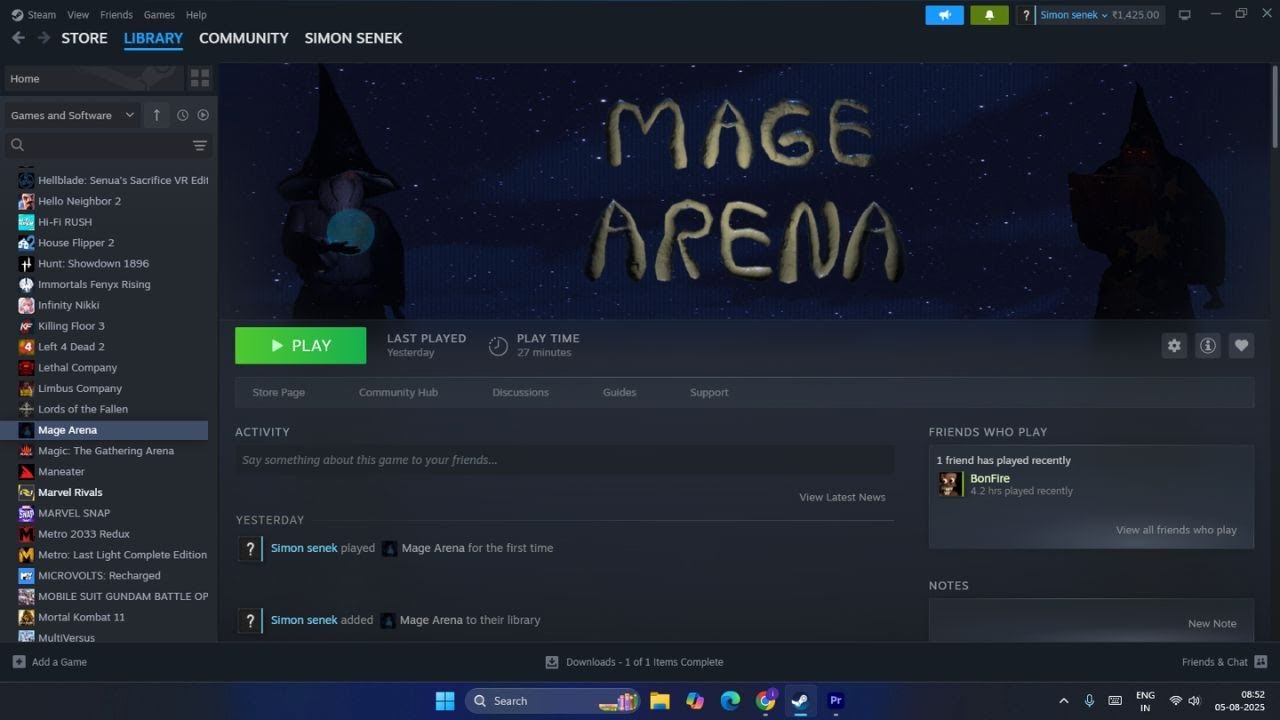Viewport: 1280px width, 720px height.
Task: Click BonFire's avatar thumbnail
Action: 950,485
